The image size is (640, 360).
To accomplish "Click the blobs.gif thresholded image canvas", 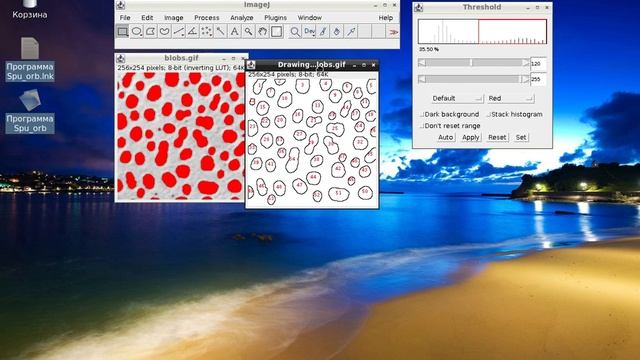I will 181,136.
